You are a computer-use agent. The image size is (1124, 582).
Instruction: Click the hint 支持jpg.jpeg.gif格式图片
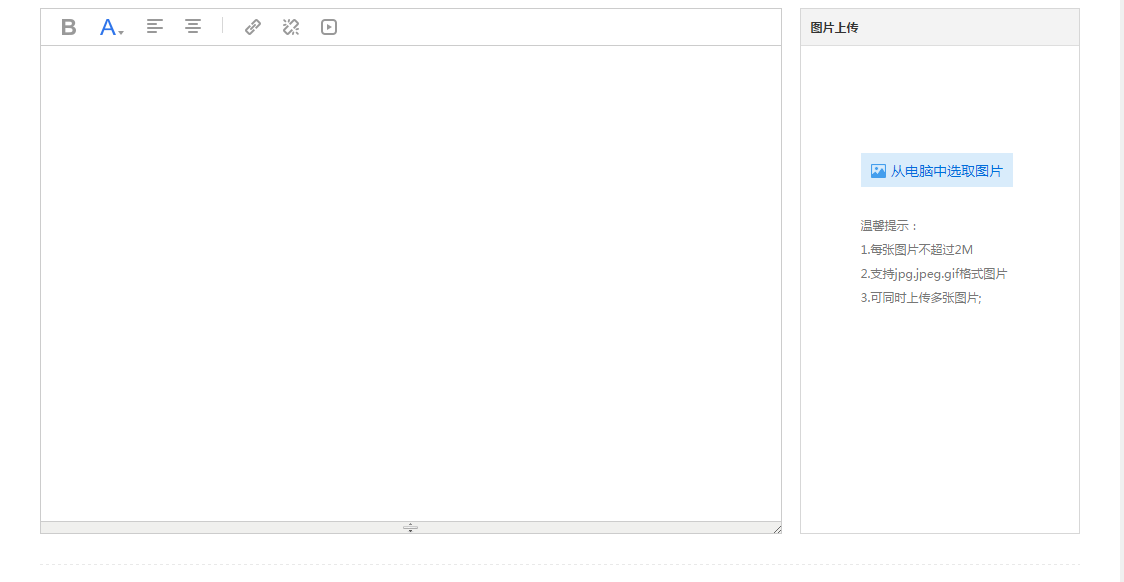coord(933,274)
